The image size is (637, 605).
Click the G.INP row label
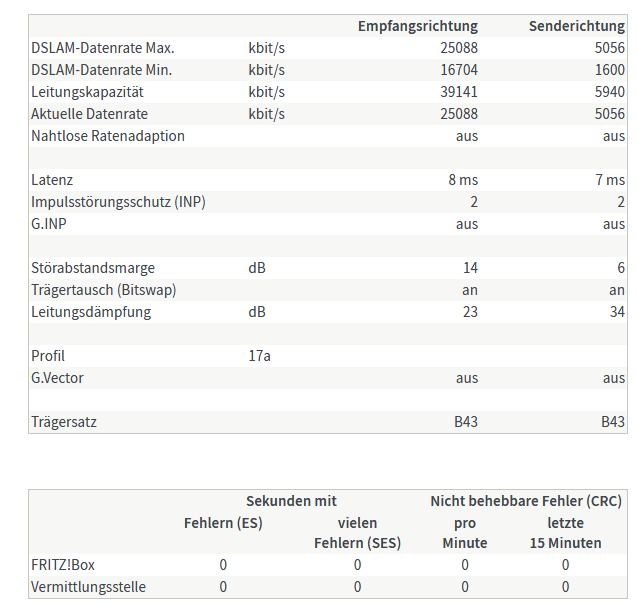(x=49, y=224)
